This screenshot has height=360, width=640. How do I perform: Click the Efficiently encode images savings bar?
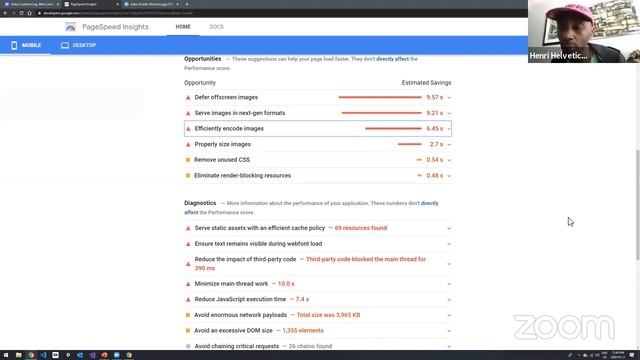click(393, 129)
